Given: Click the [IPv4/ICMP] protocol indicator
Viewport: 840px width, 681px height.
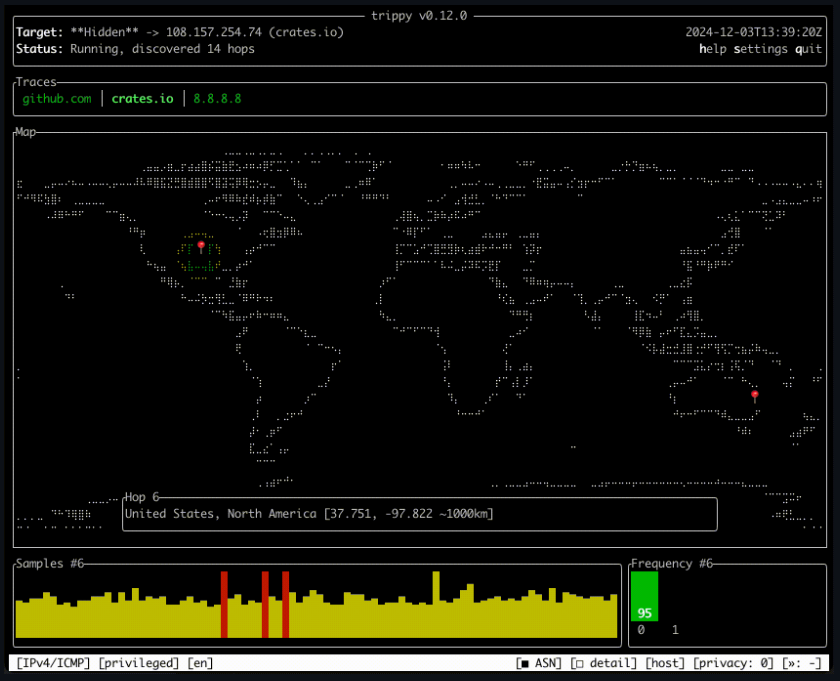Looking at the screenshot, I should (x=53, y=663).
